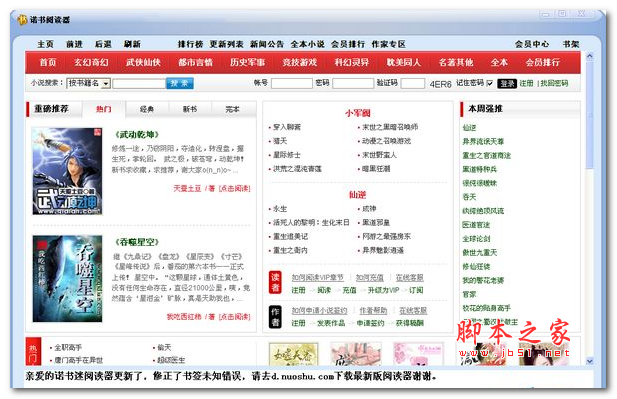617x399 pixels.
Task: Open the 星际修士 novel link
Action: tap(287, 155)
